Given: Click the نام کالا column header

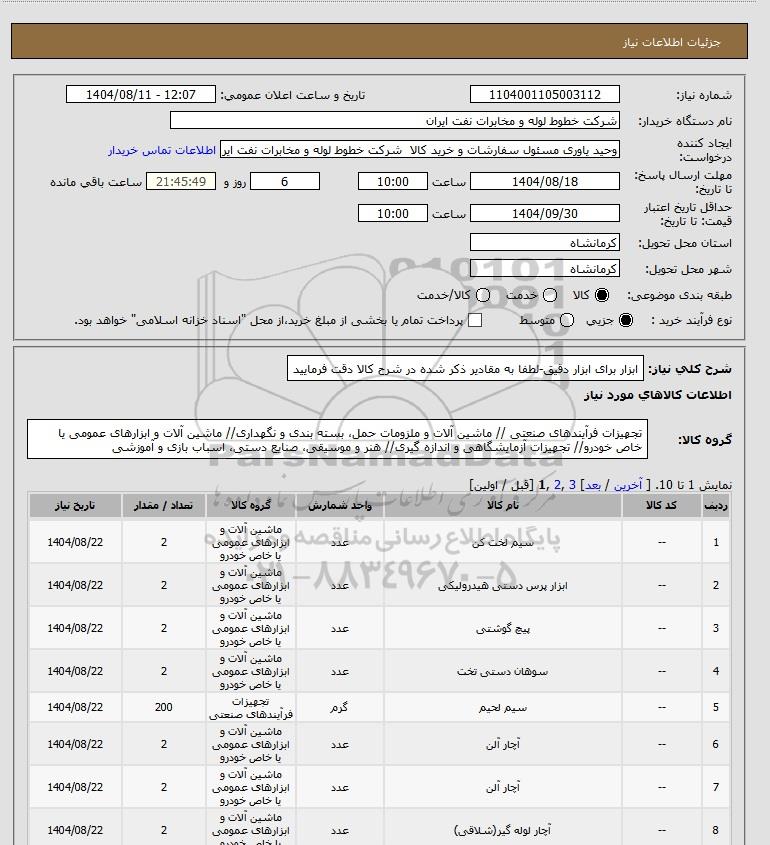Looking at the screenshot, I should 503,505.
